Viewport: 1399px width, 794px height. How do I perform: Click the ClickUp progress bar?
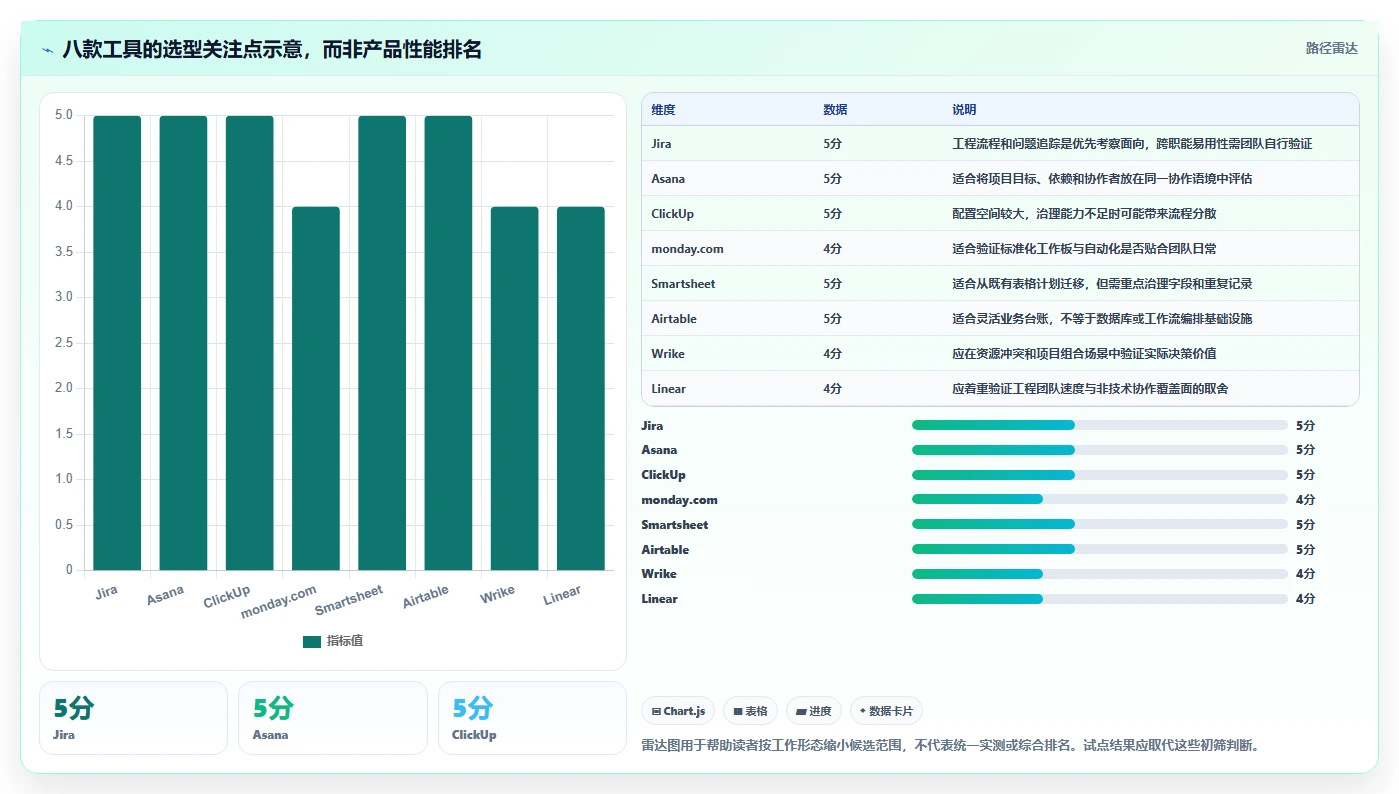click(1100, 475)
